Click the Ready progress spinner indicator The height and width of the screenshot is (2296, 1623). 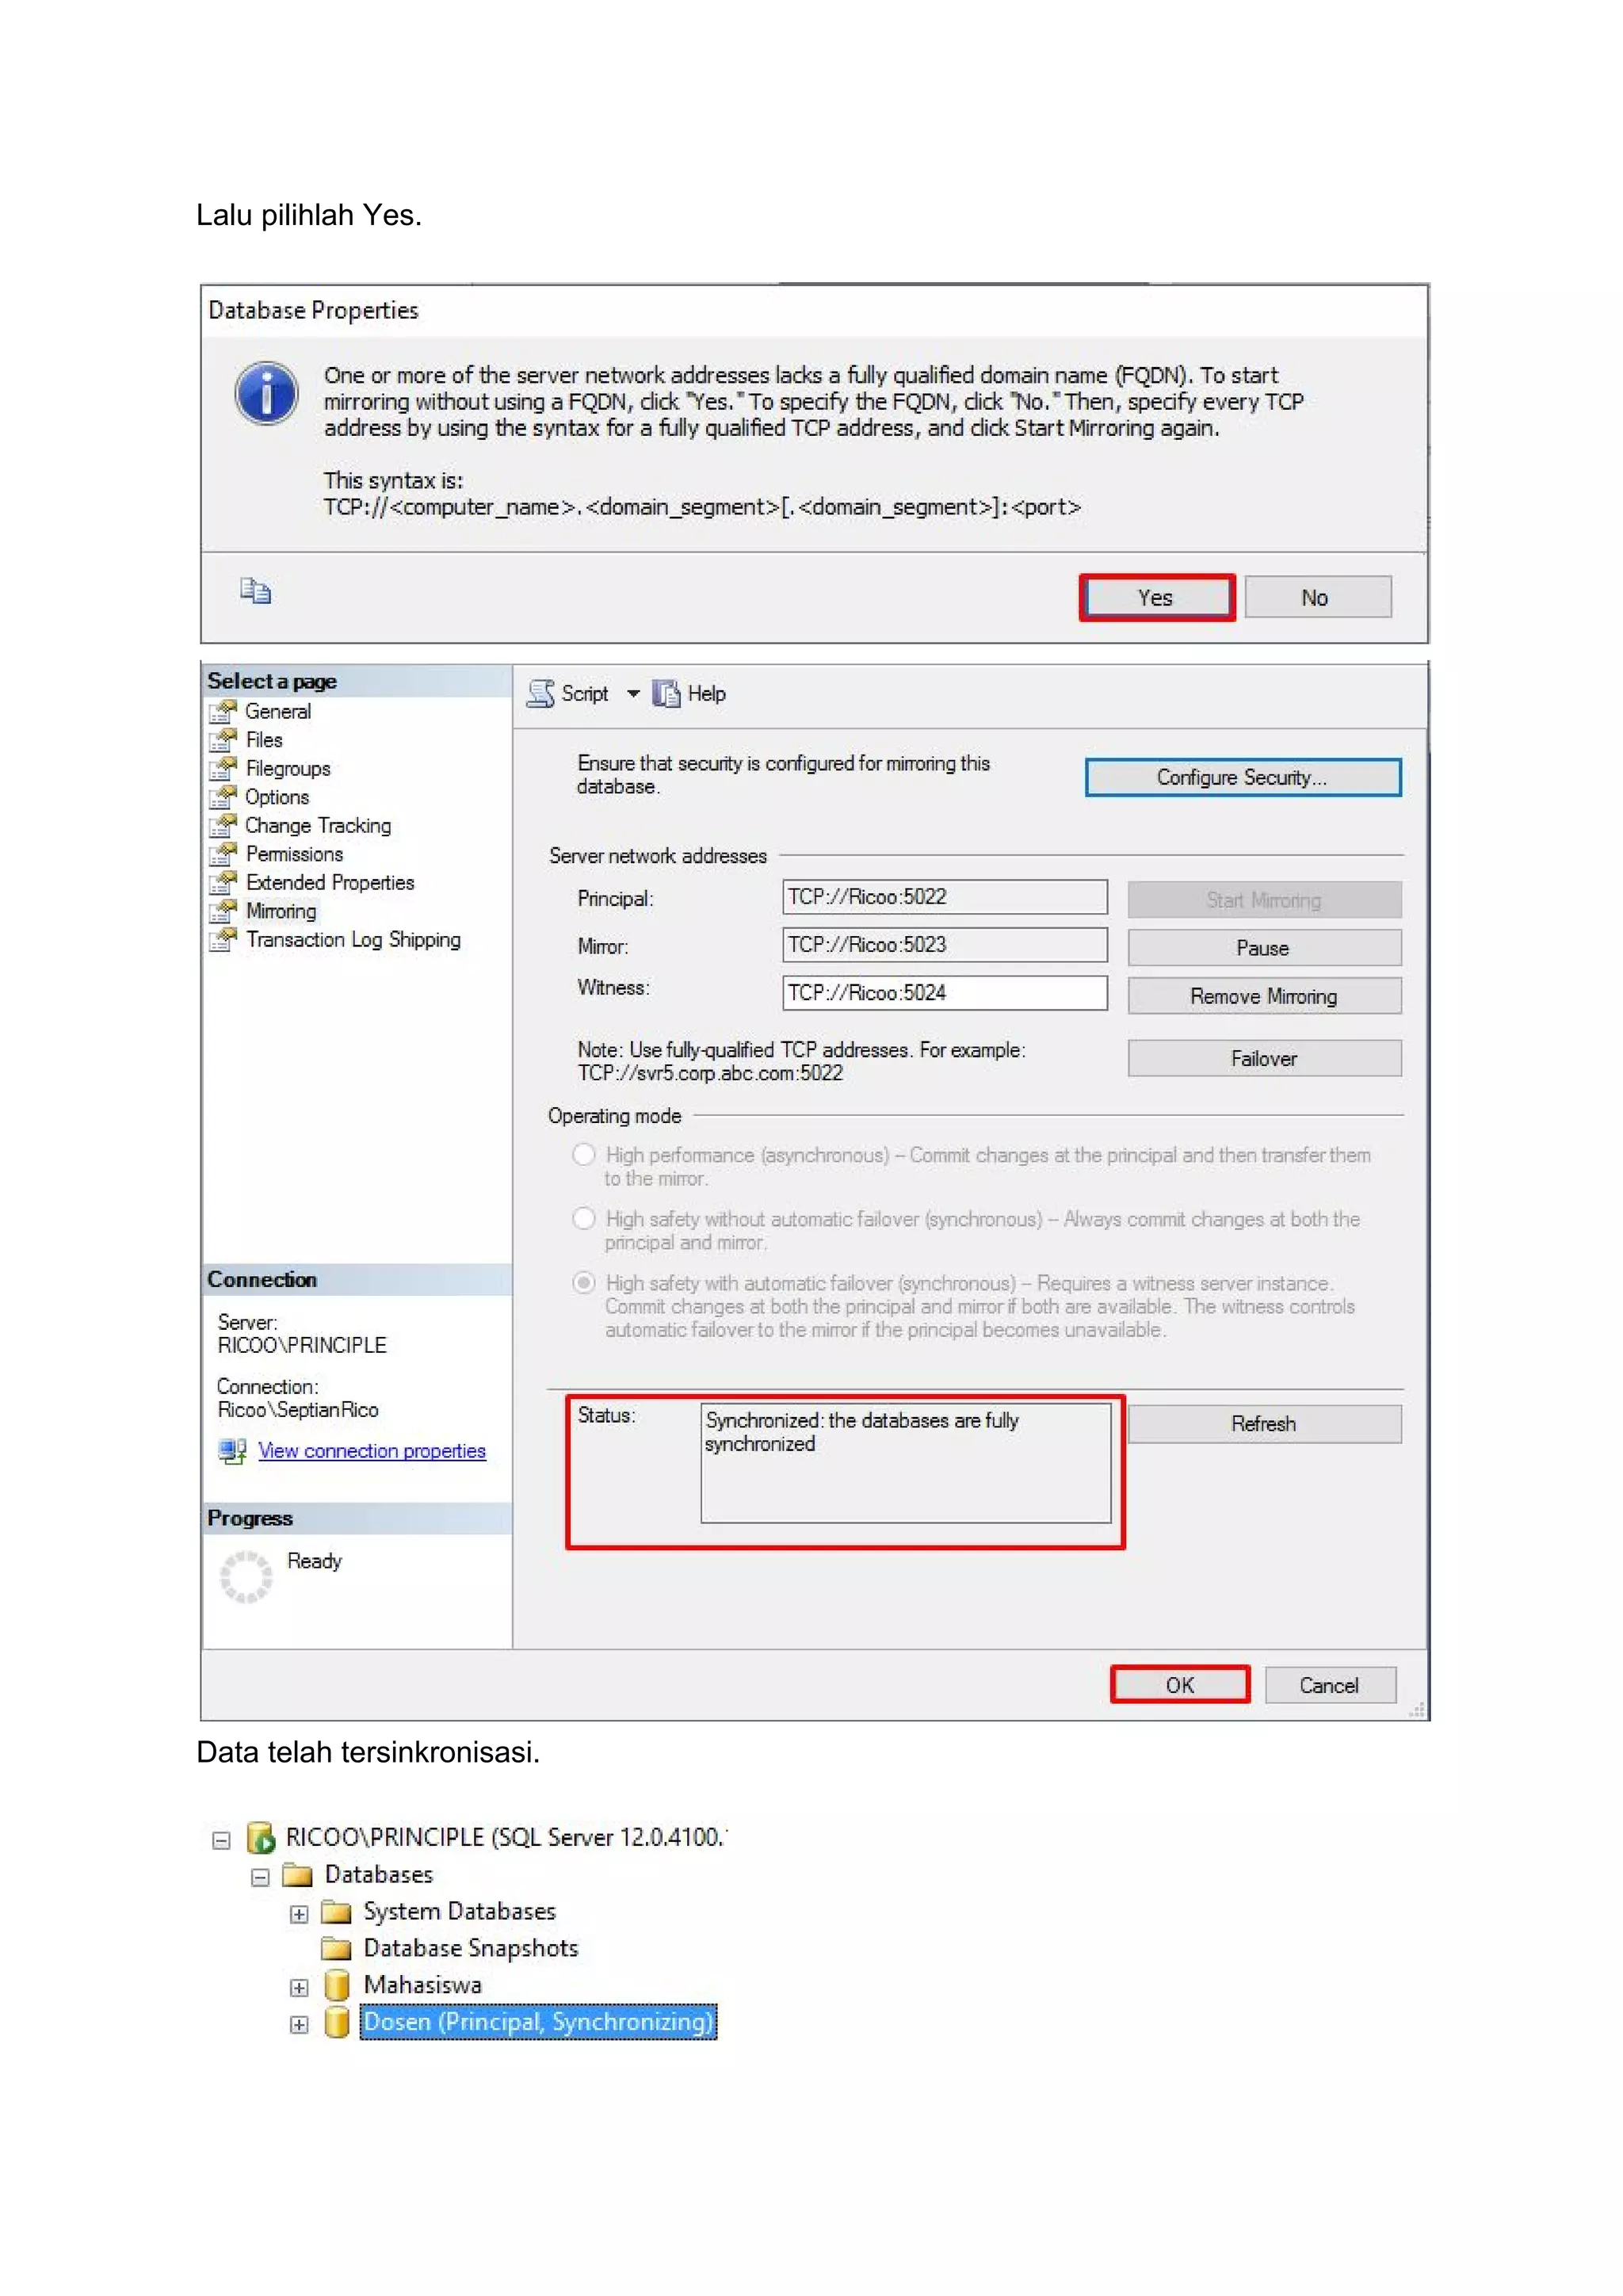(245, 1577)
